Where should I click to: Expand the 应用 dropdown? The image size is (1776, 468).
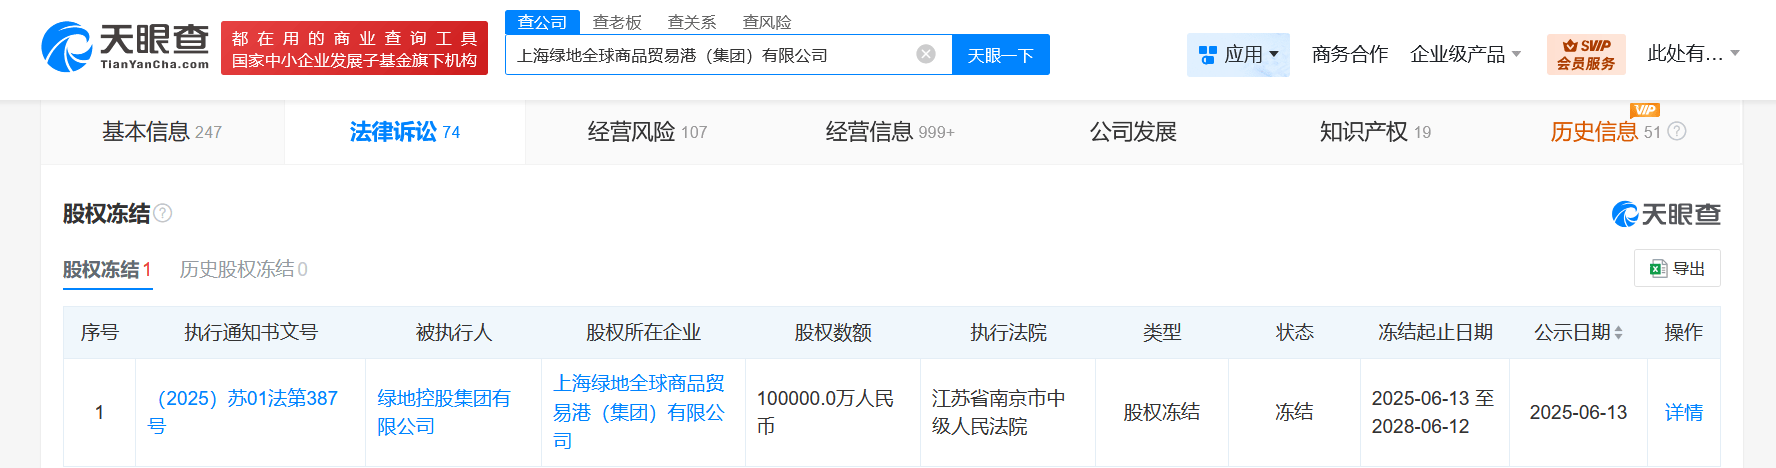(1238, 54)
